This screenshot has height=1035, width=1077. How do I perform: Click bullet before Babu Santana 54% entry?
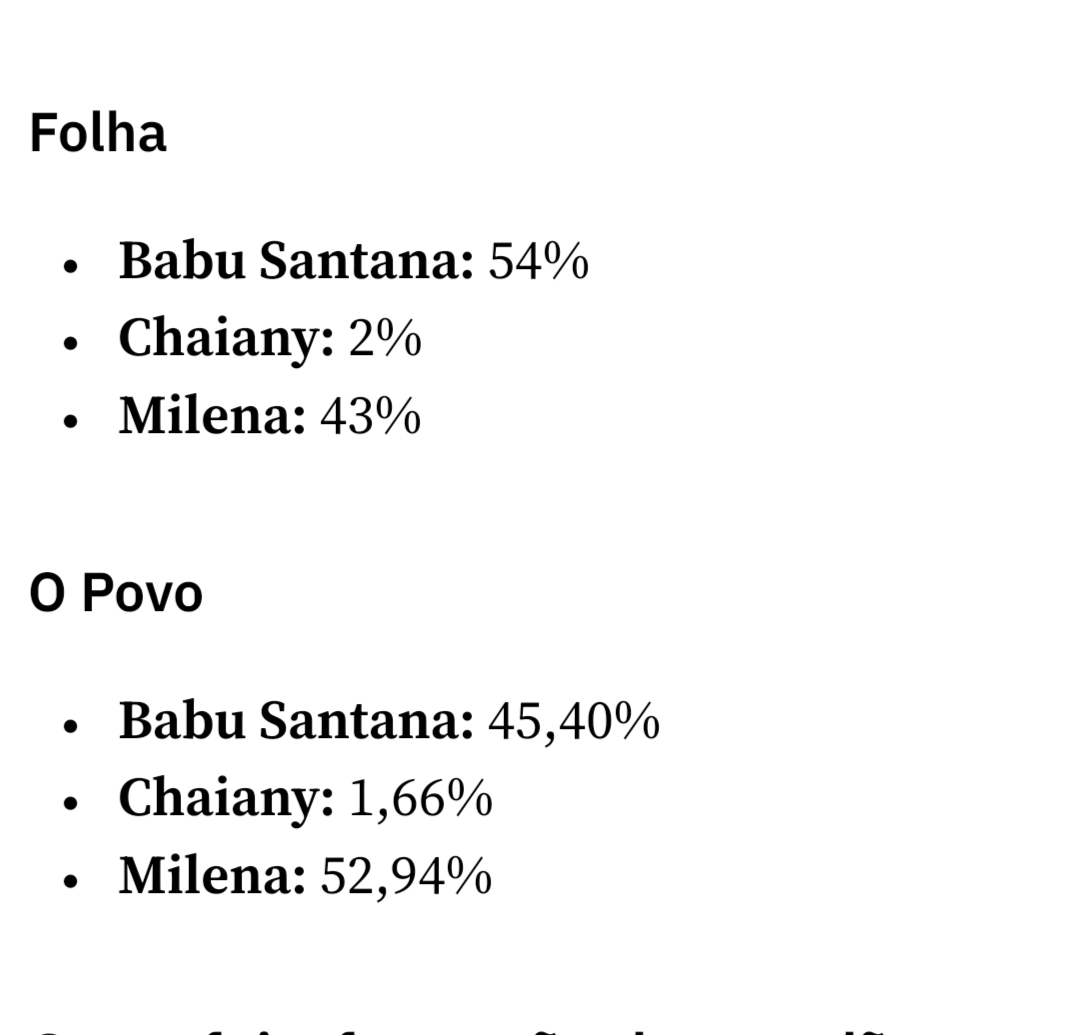pos(70,266)
